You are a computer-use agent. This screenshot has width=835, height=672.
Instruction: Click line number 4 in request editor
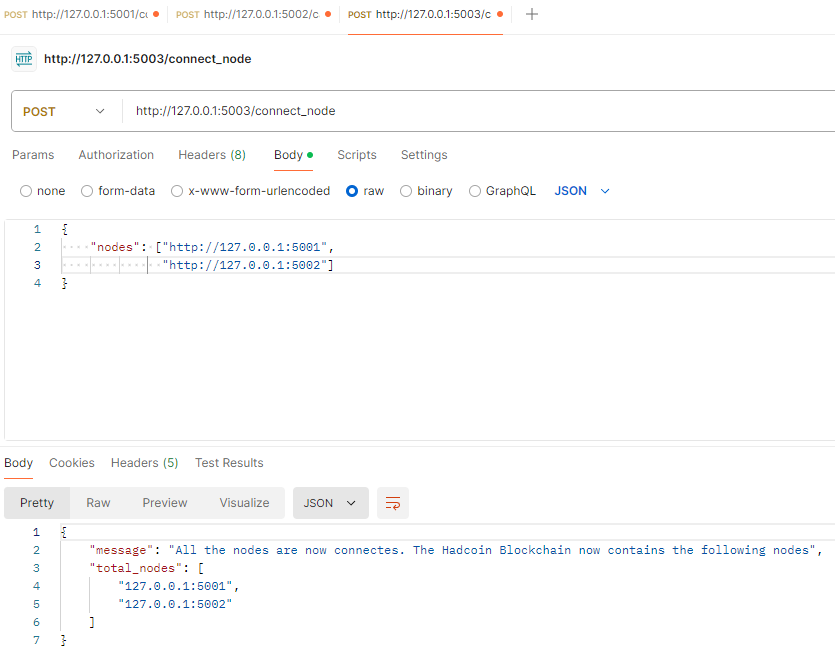click(37, 283)
